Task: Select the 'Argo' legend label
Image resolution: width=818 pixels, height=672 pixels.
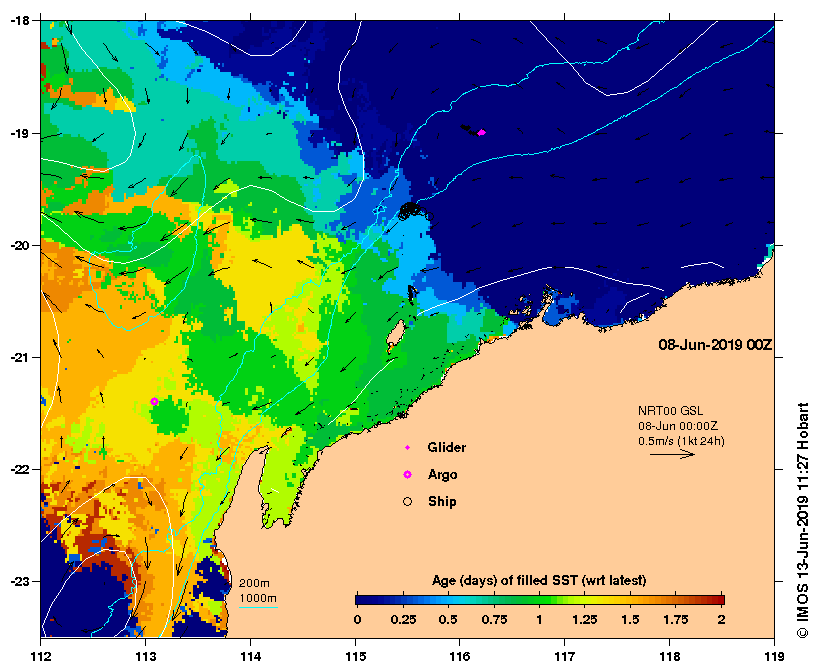Action: [442, 475]
